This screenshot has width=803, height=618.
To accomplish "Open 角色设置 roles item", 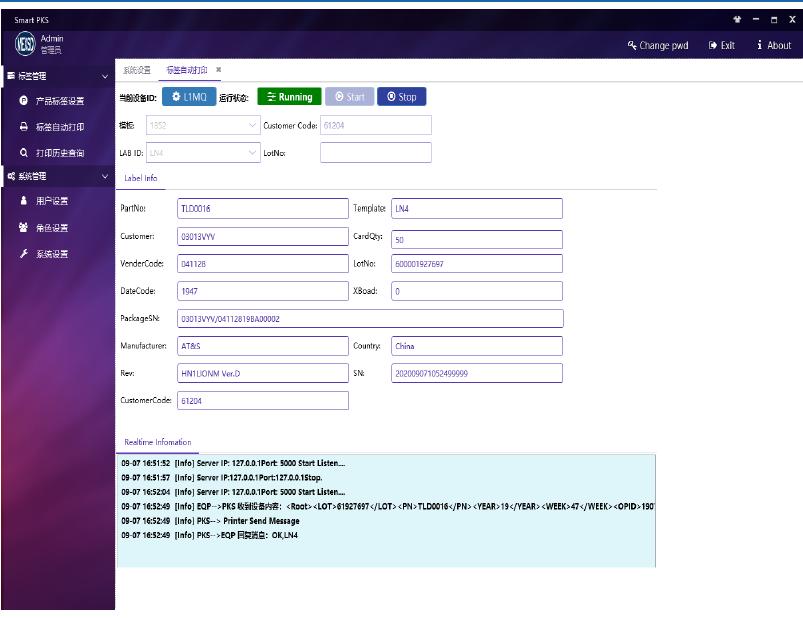I will point(52,228).
